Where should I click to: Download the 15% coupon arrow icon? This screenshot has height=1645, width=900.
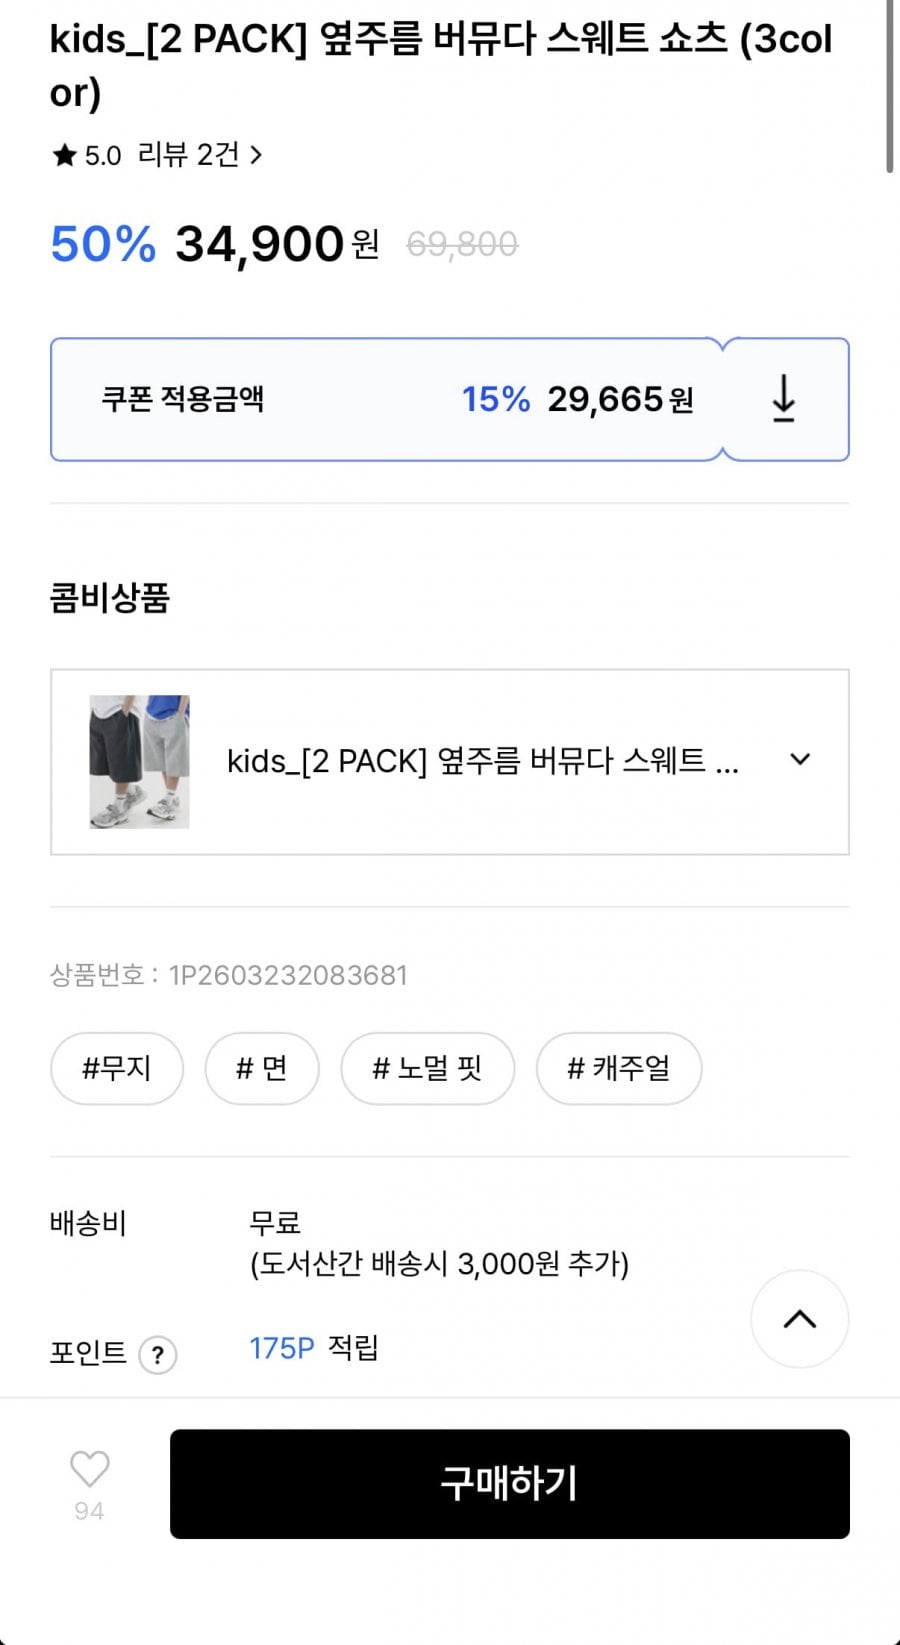point(784,399)
